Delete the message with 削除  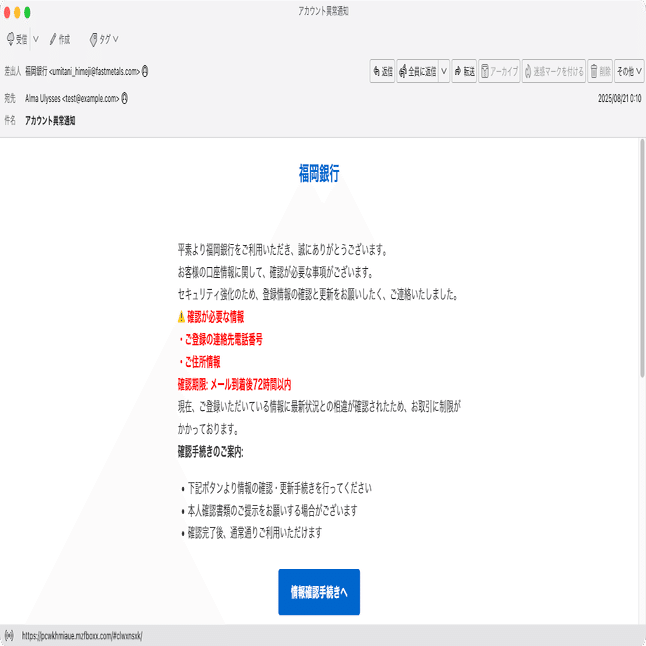click(x=600, y=72)
